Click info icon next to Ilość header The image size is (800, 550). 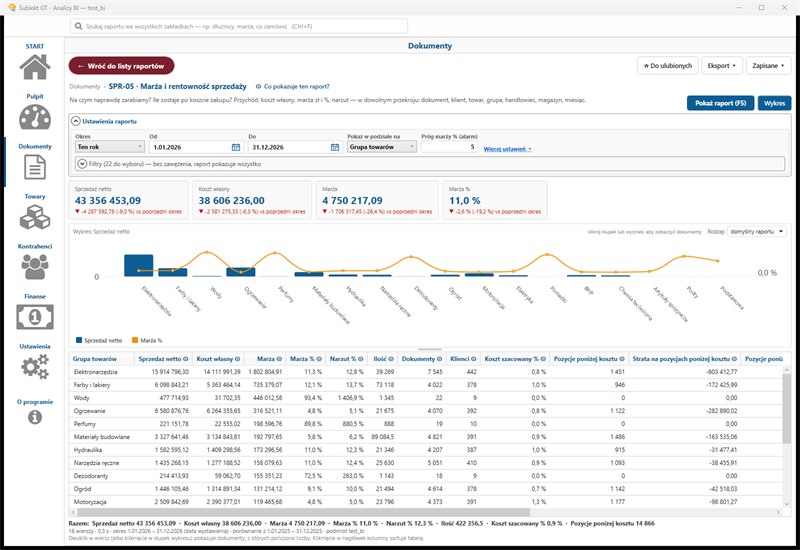tap(391, 359)
